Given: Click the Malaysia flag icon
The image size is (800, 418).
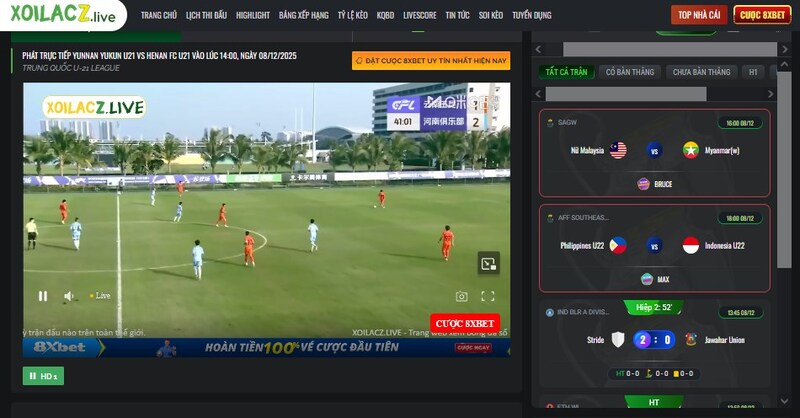Looking at the screenshot, I should tap(618, 151).
